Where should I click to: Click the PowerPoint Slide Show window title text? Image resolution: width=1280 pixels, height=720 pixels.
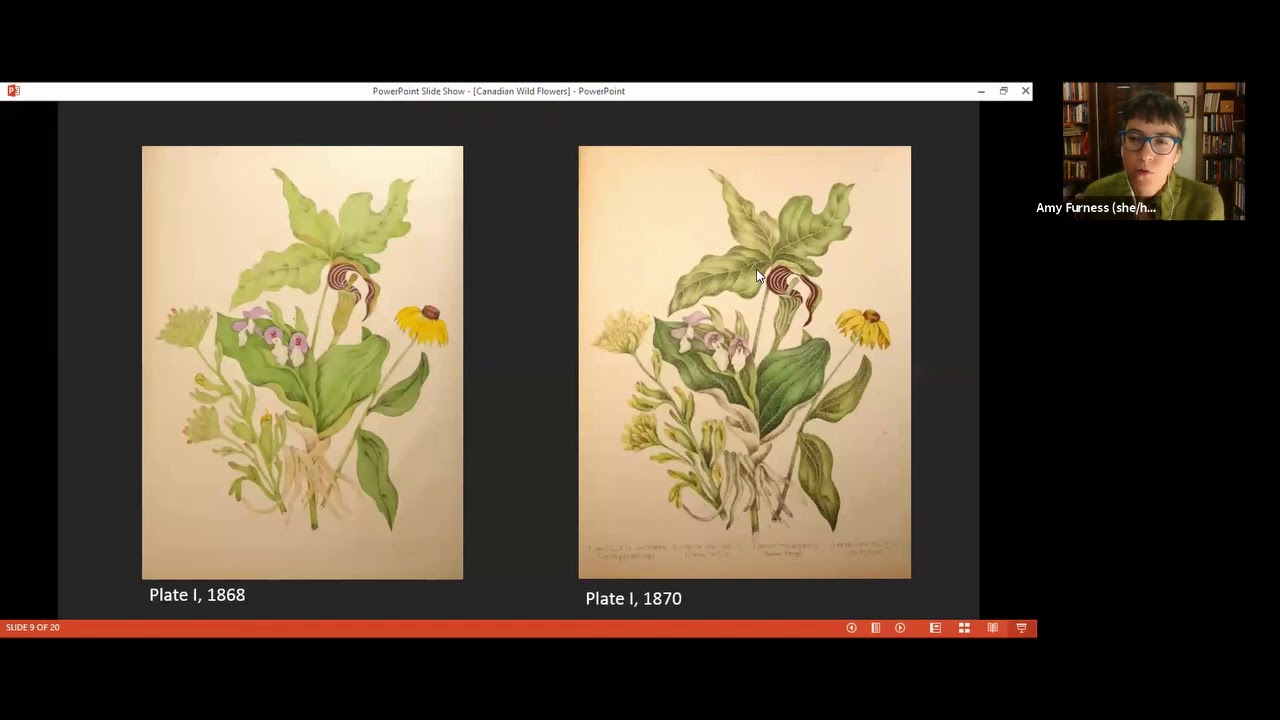coord(499,91)
